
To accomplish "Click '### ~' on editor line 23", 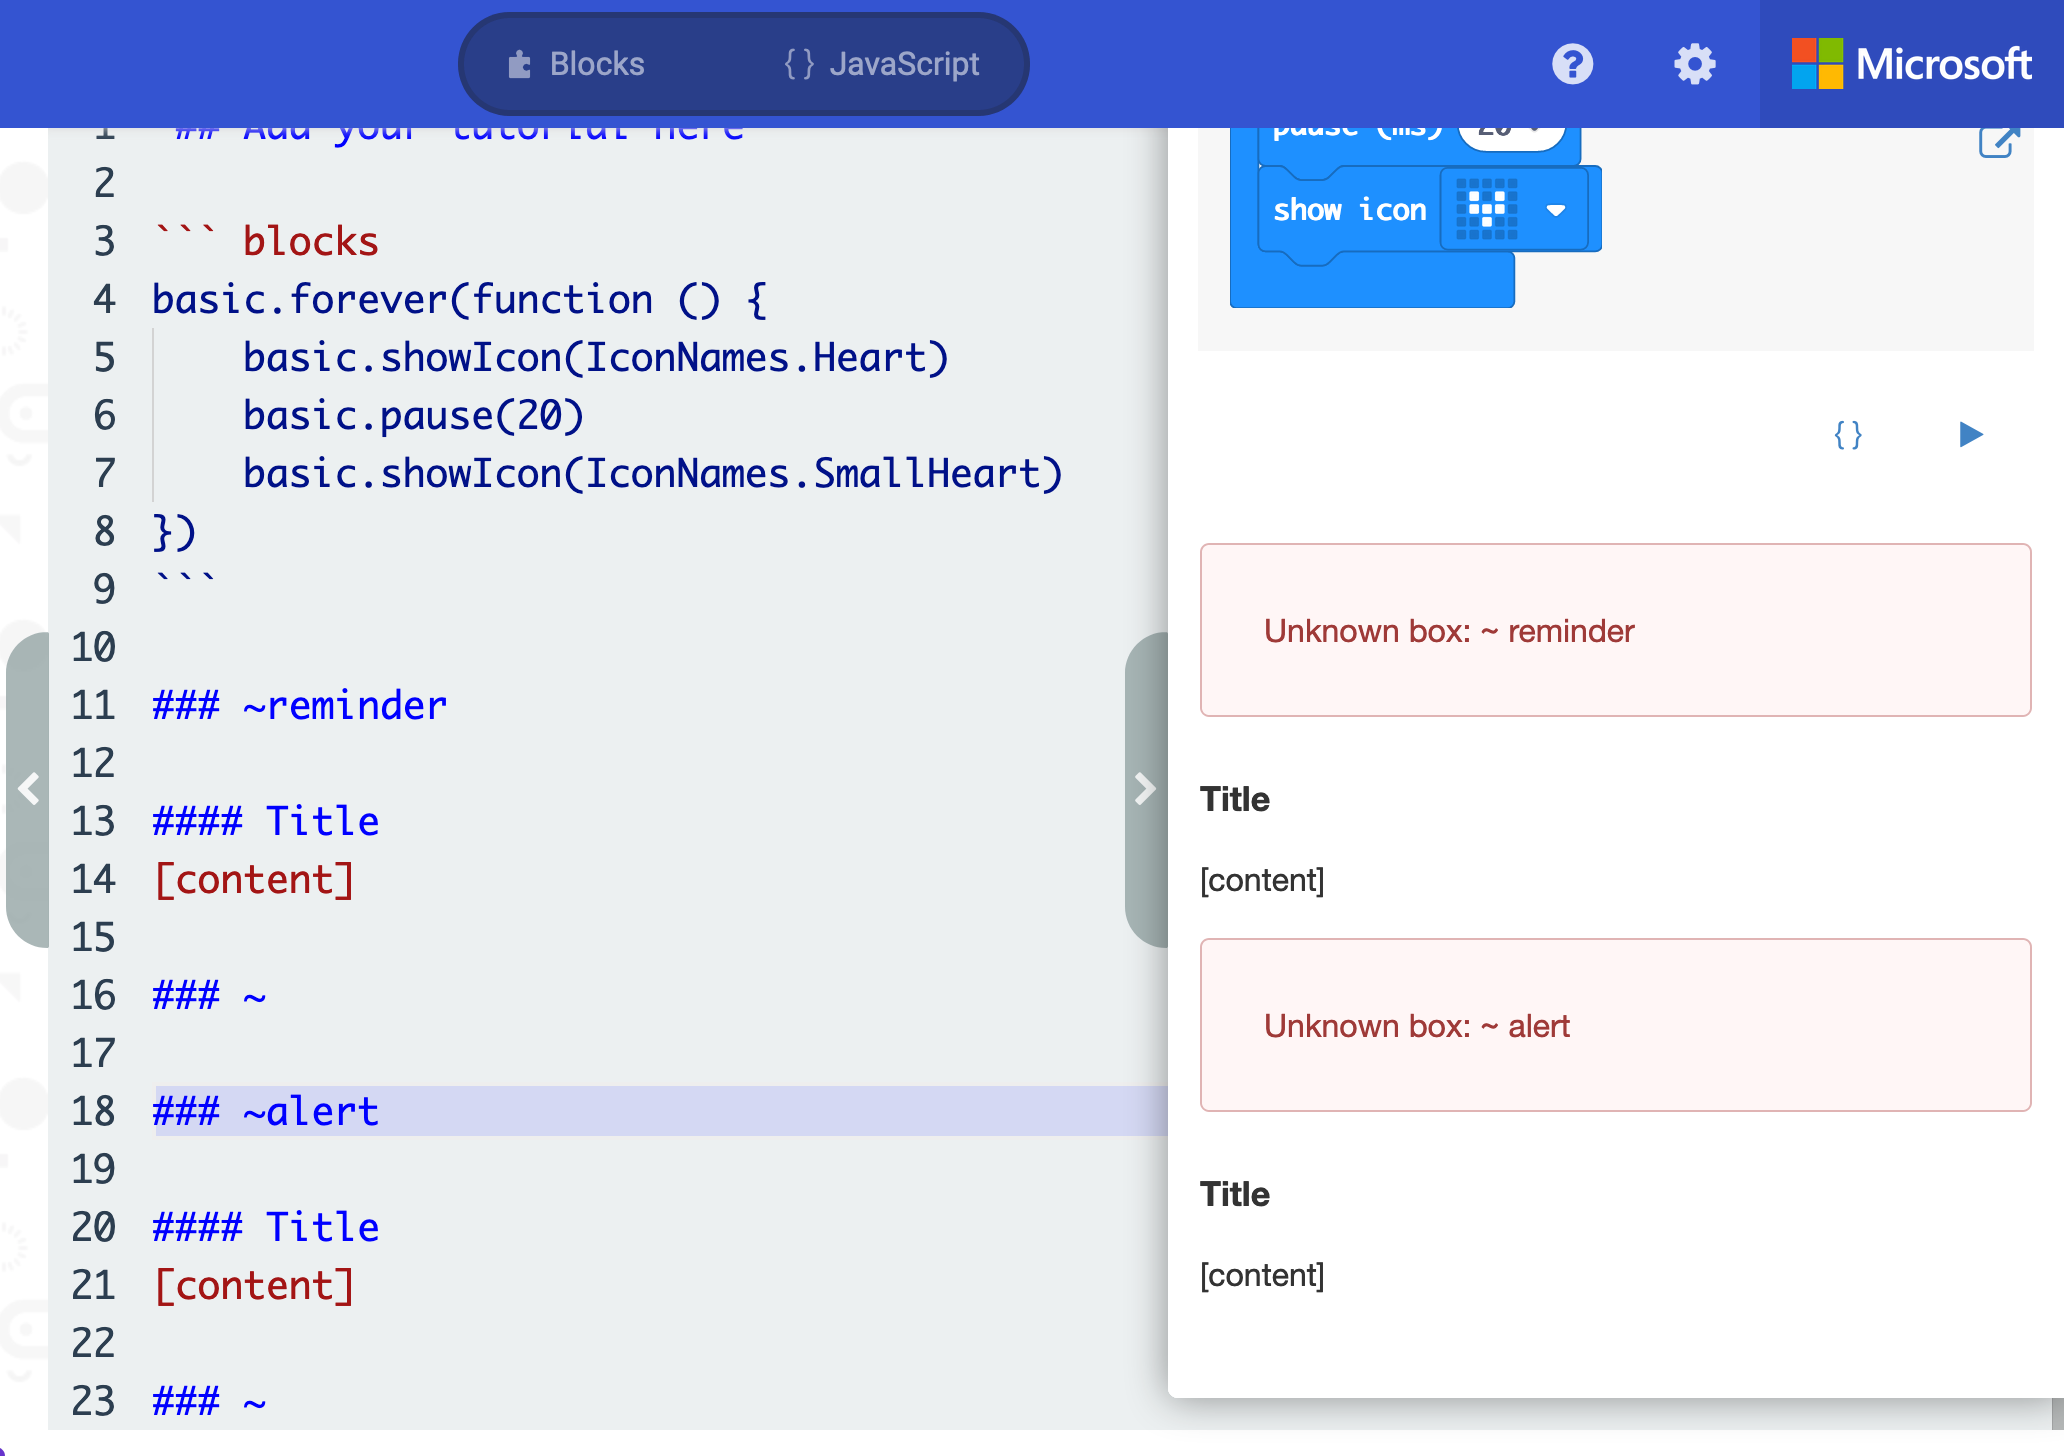I will pos(209,1401).
